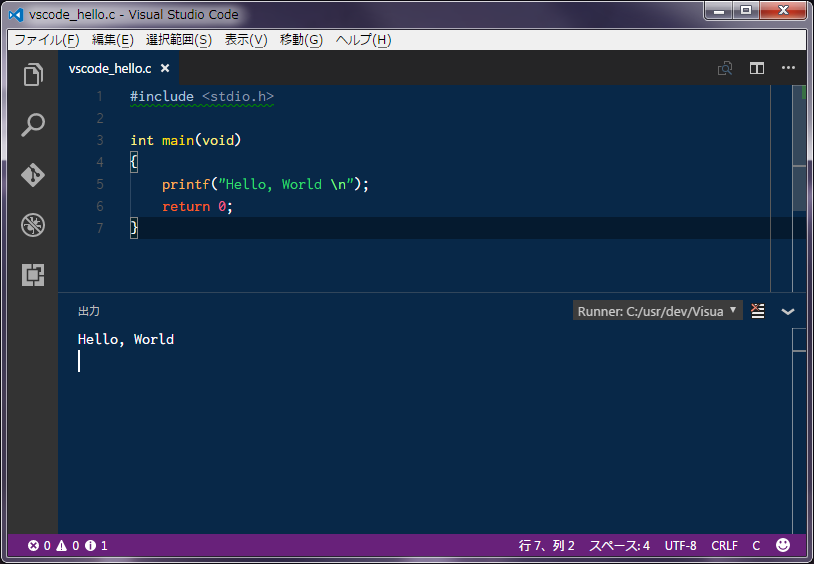814x564 pixels.
Task: Click errors and warnings count in status bar
Action: (x=67, y=546)
